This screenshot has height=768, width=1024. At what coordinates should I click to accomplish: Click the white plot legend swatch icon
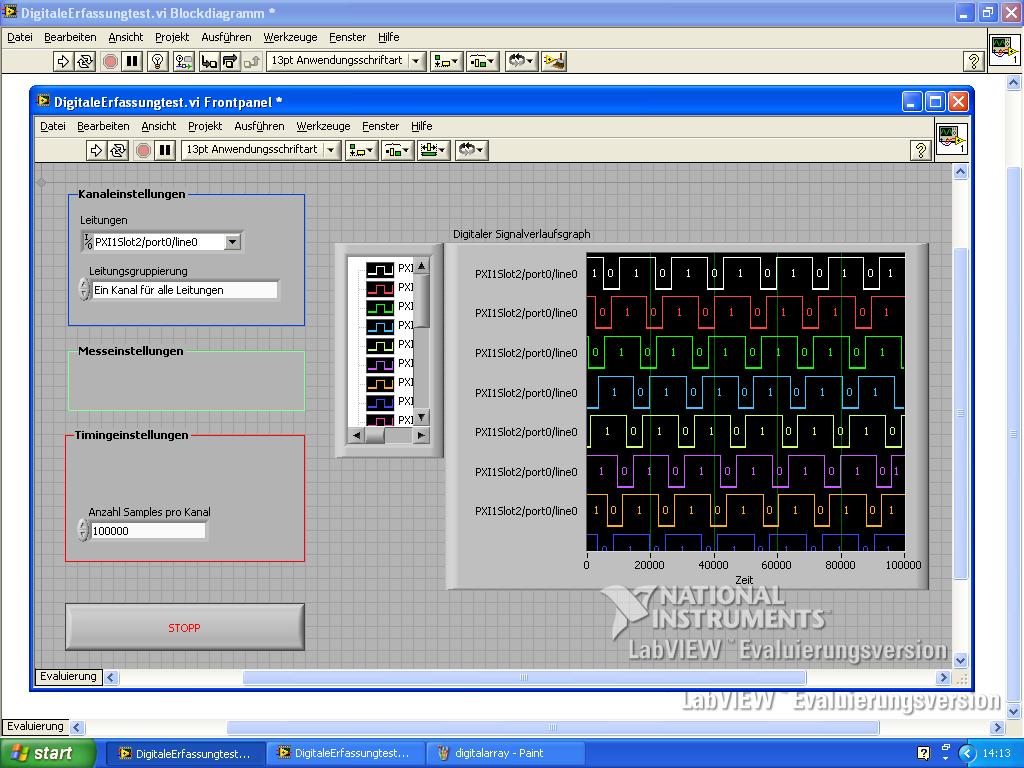tap(380, 269)
